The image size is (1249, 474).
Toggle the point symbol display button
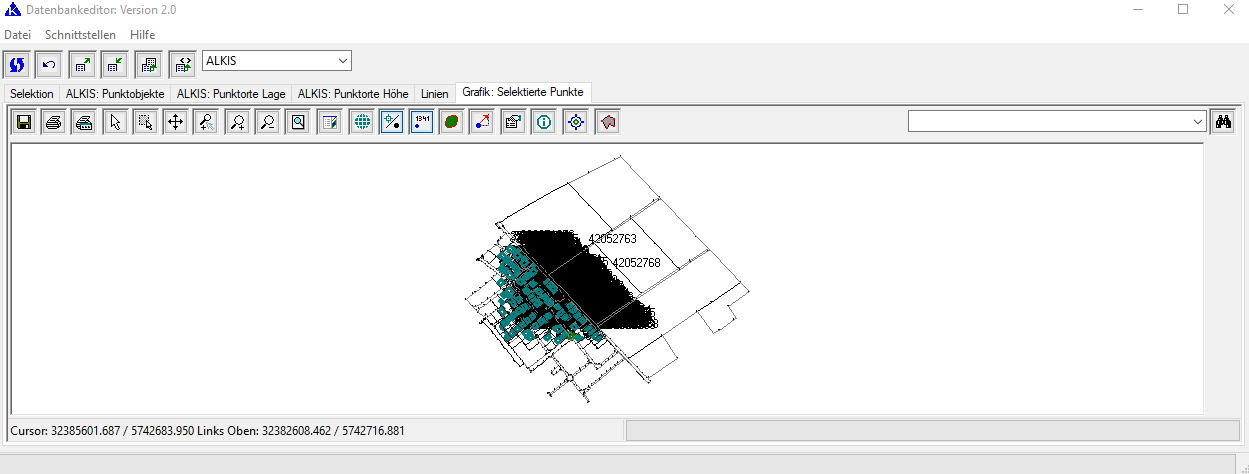(x=391, y=122)
